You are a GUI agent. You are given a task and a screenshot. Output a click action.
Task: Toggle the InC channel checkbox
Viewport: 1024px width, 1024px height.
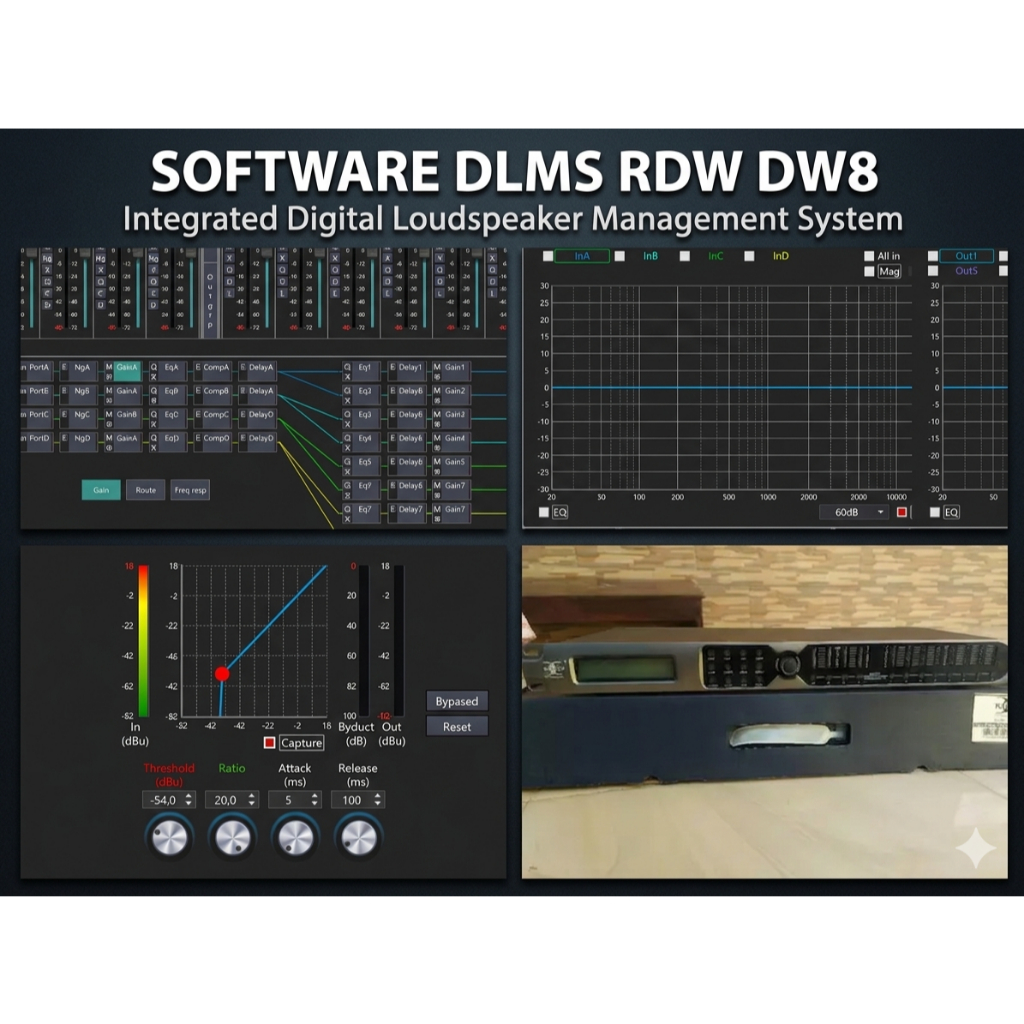point(684,256)
